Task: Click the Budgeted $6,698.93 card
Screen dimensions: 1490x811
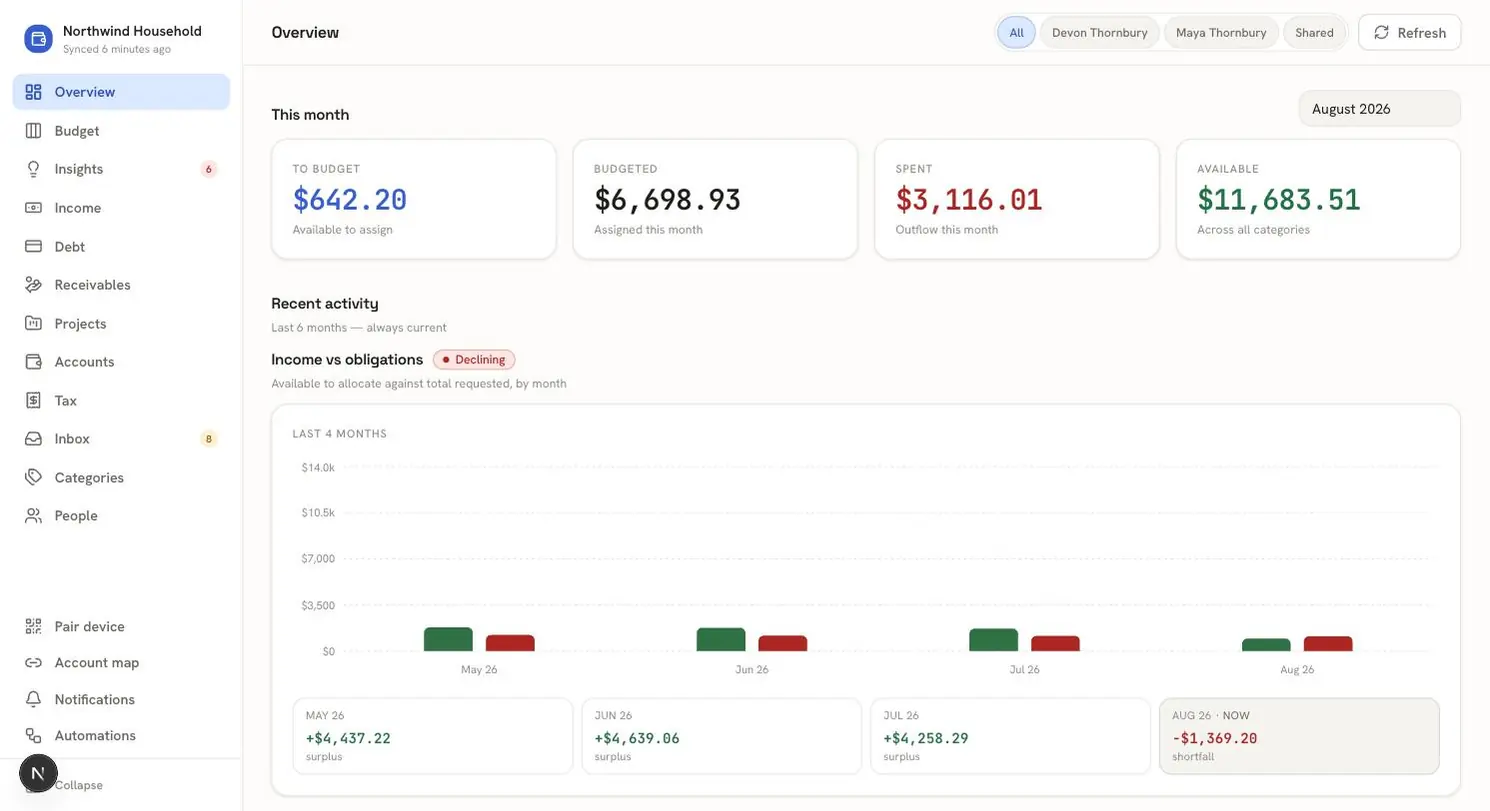Action: coord(715,199)
